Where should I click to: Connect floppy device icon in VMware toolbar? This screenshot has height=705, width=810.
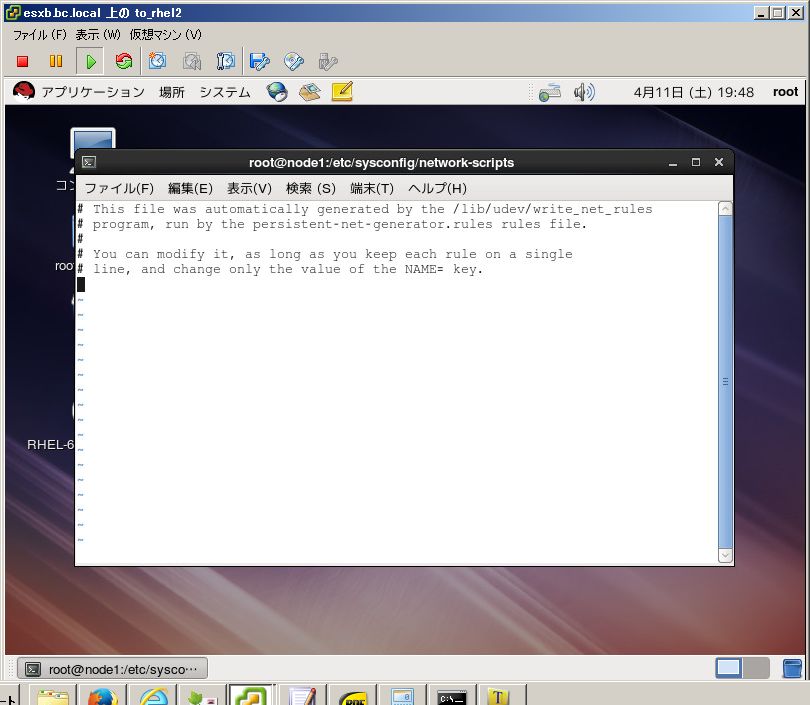(259, 61)
